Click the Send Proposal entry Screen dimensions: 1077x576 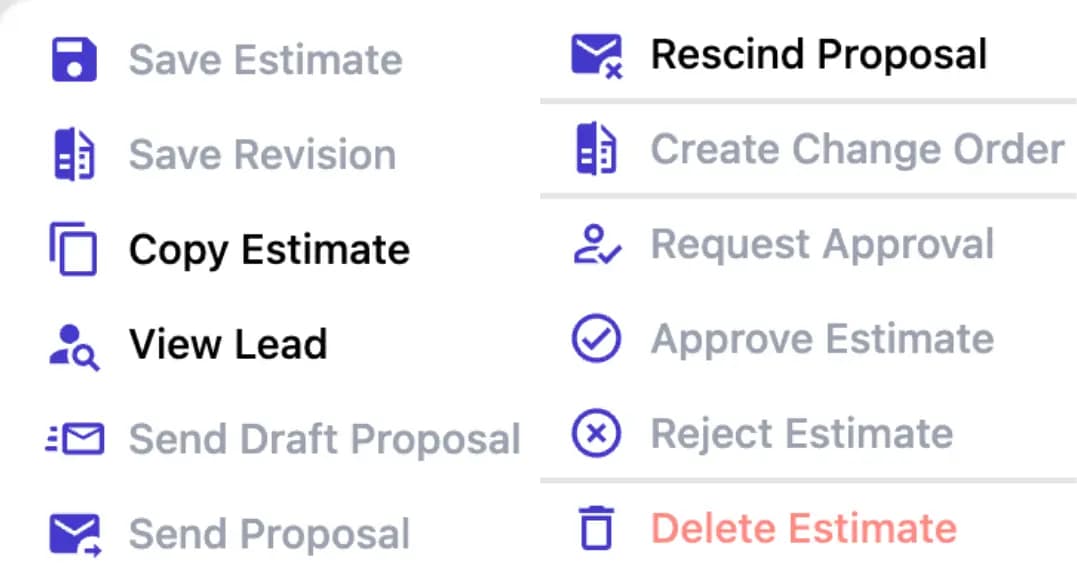268,532
